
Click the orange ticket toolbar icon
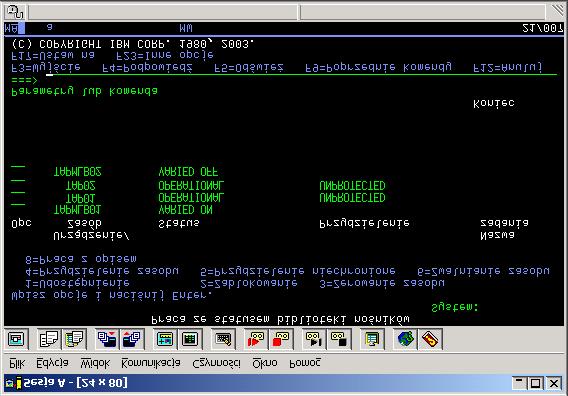(x=430, y=339)
